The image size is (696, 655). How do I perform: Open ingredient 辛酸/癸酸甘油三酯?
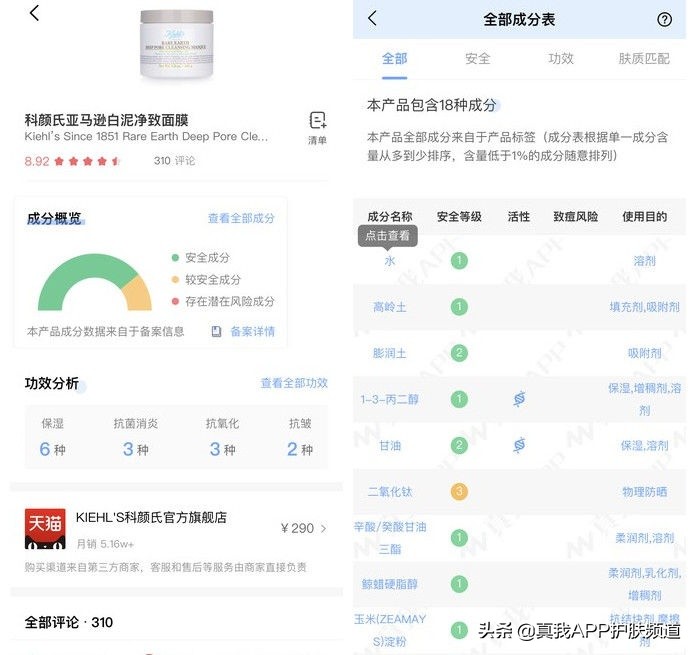[x=390, y=538]
